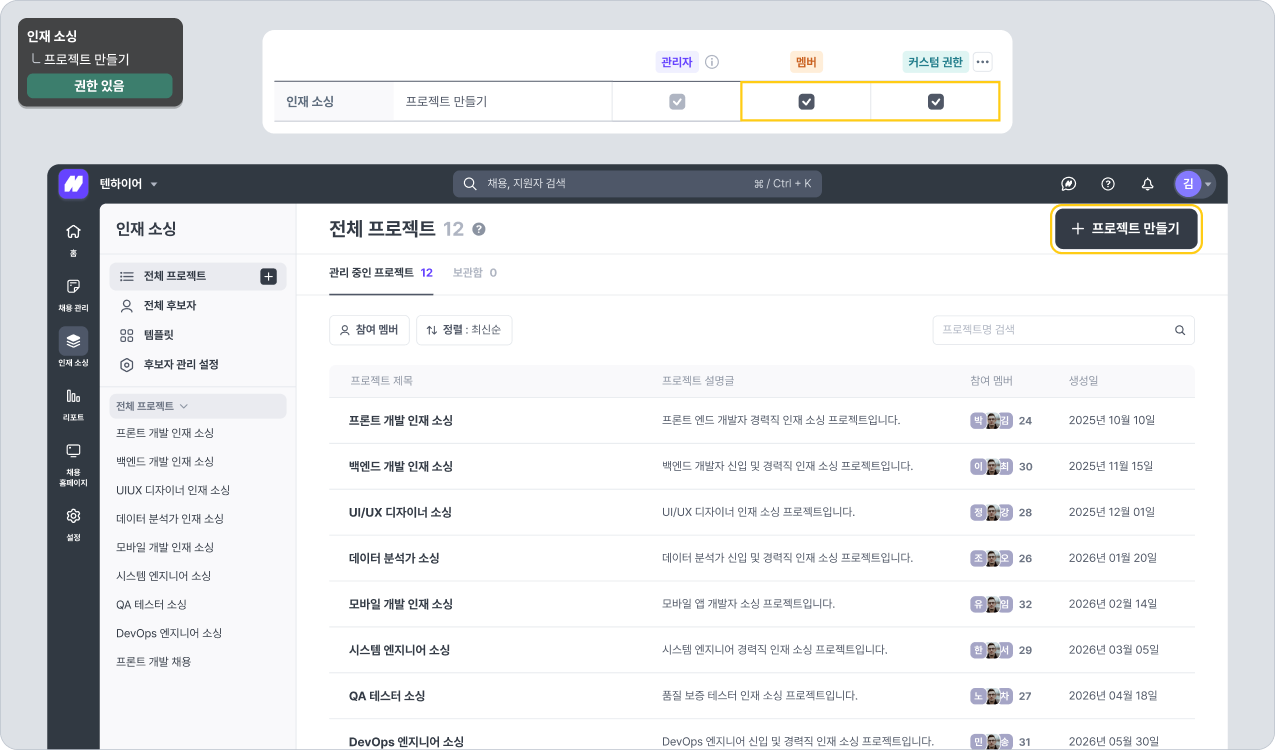
Task: Click the help question mark icon in top bar
Action: [x=1108, y=184]
